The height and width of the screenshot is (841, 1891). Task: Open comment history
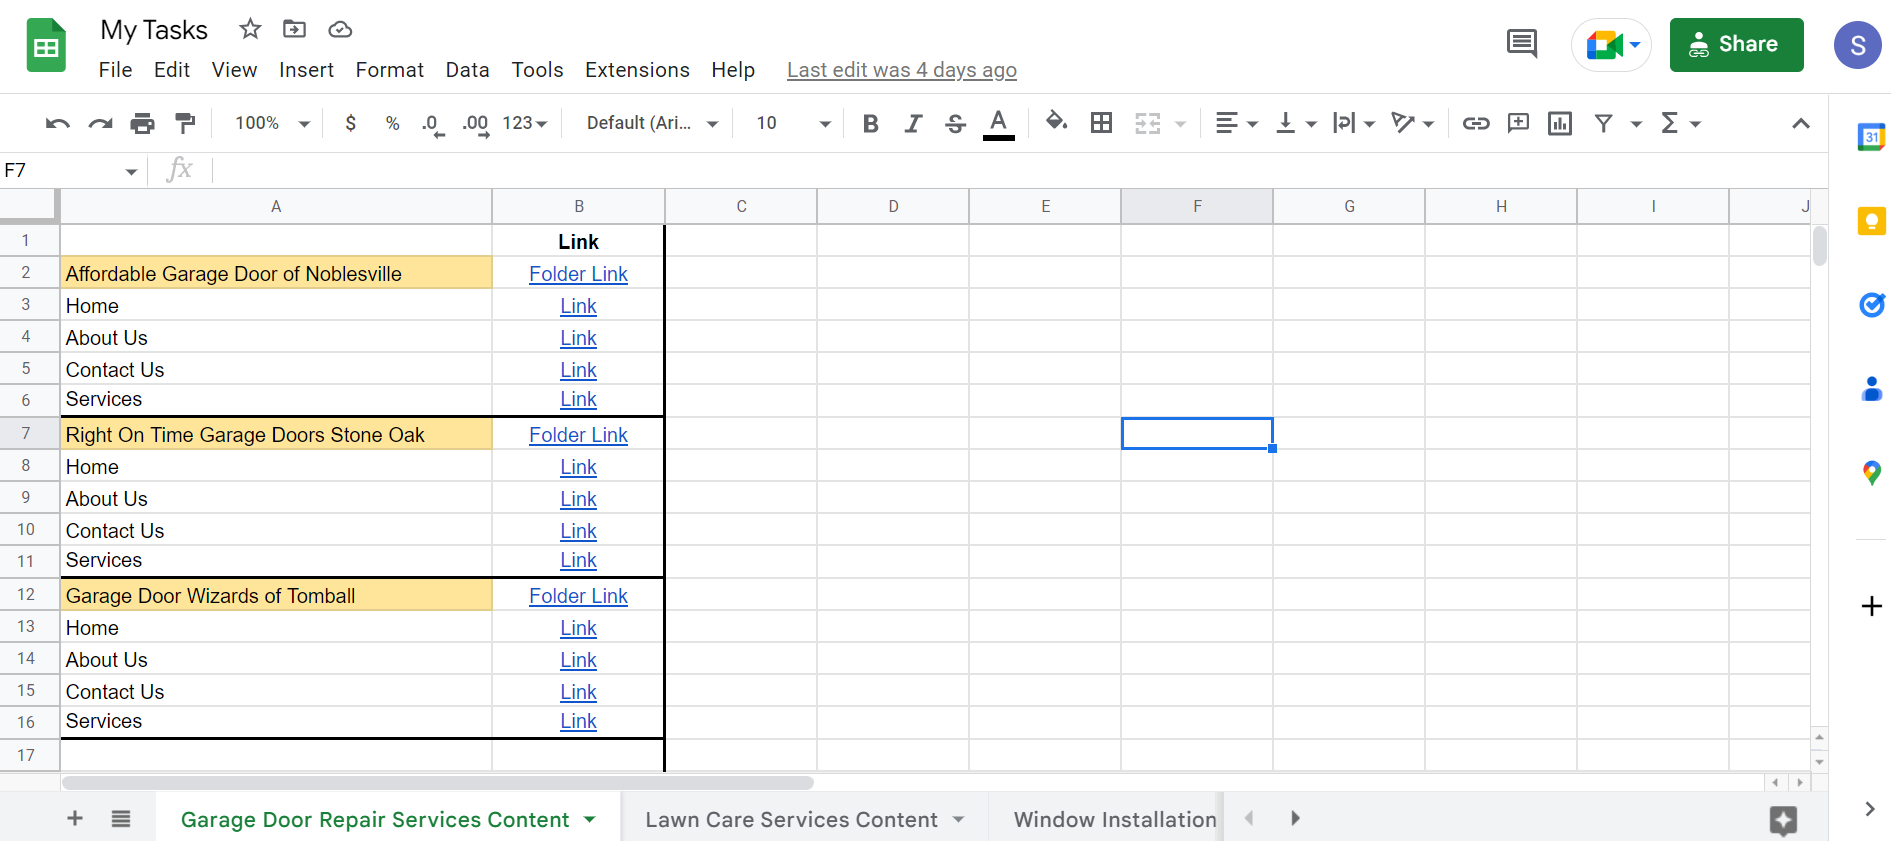pos(1521,44)
